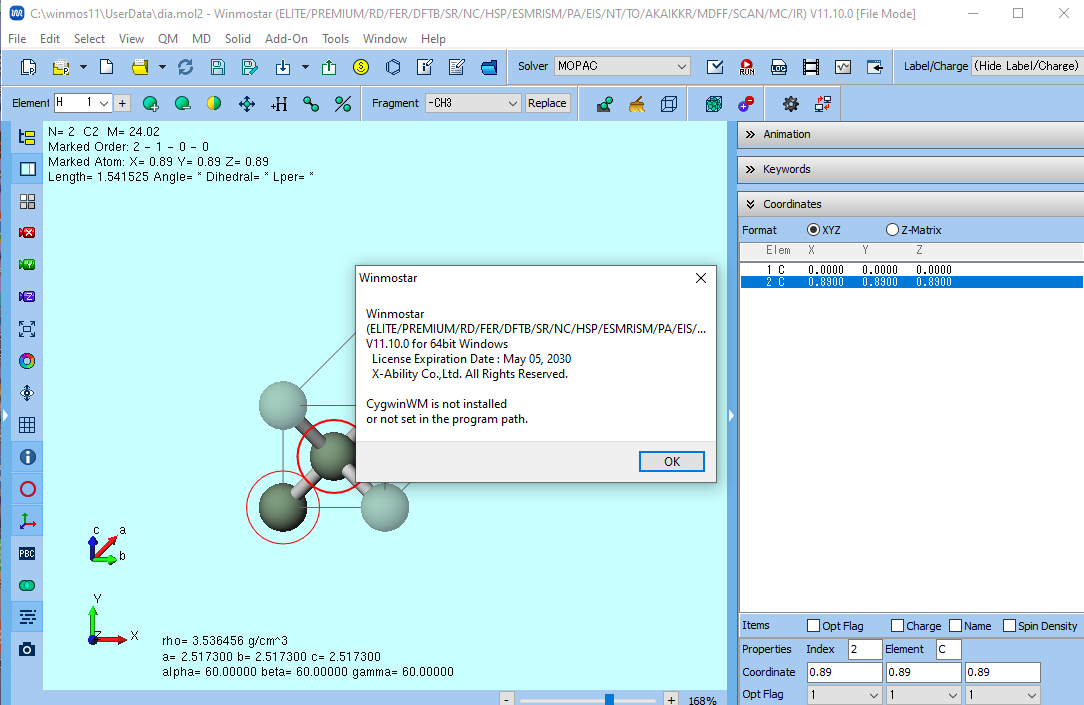Click the film strip animation icon

tap(810, 67)
